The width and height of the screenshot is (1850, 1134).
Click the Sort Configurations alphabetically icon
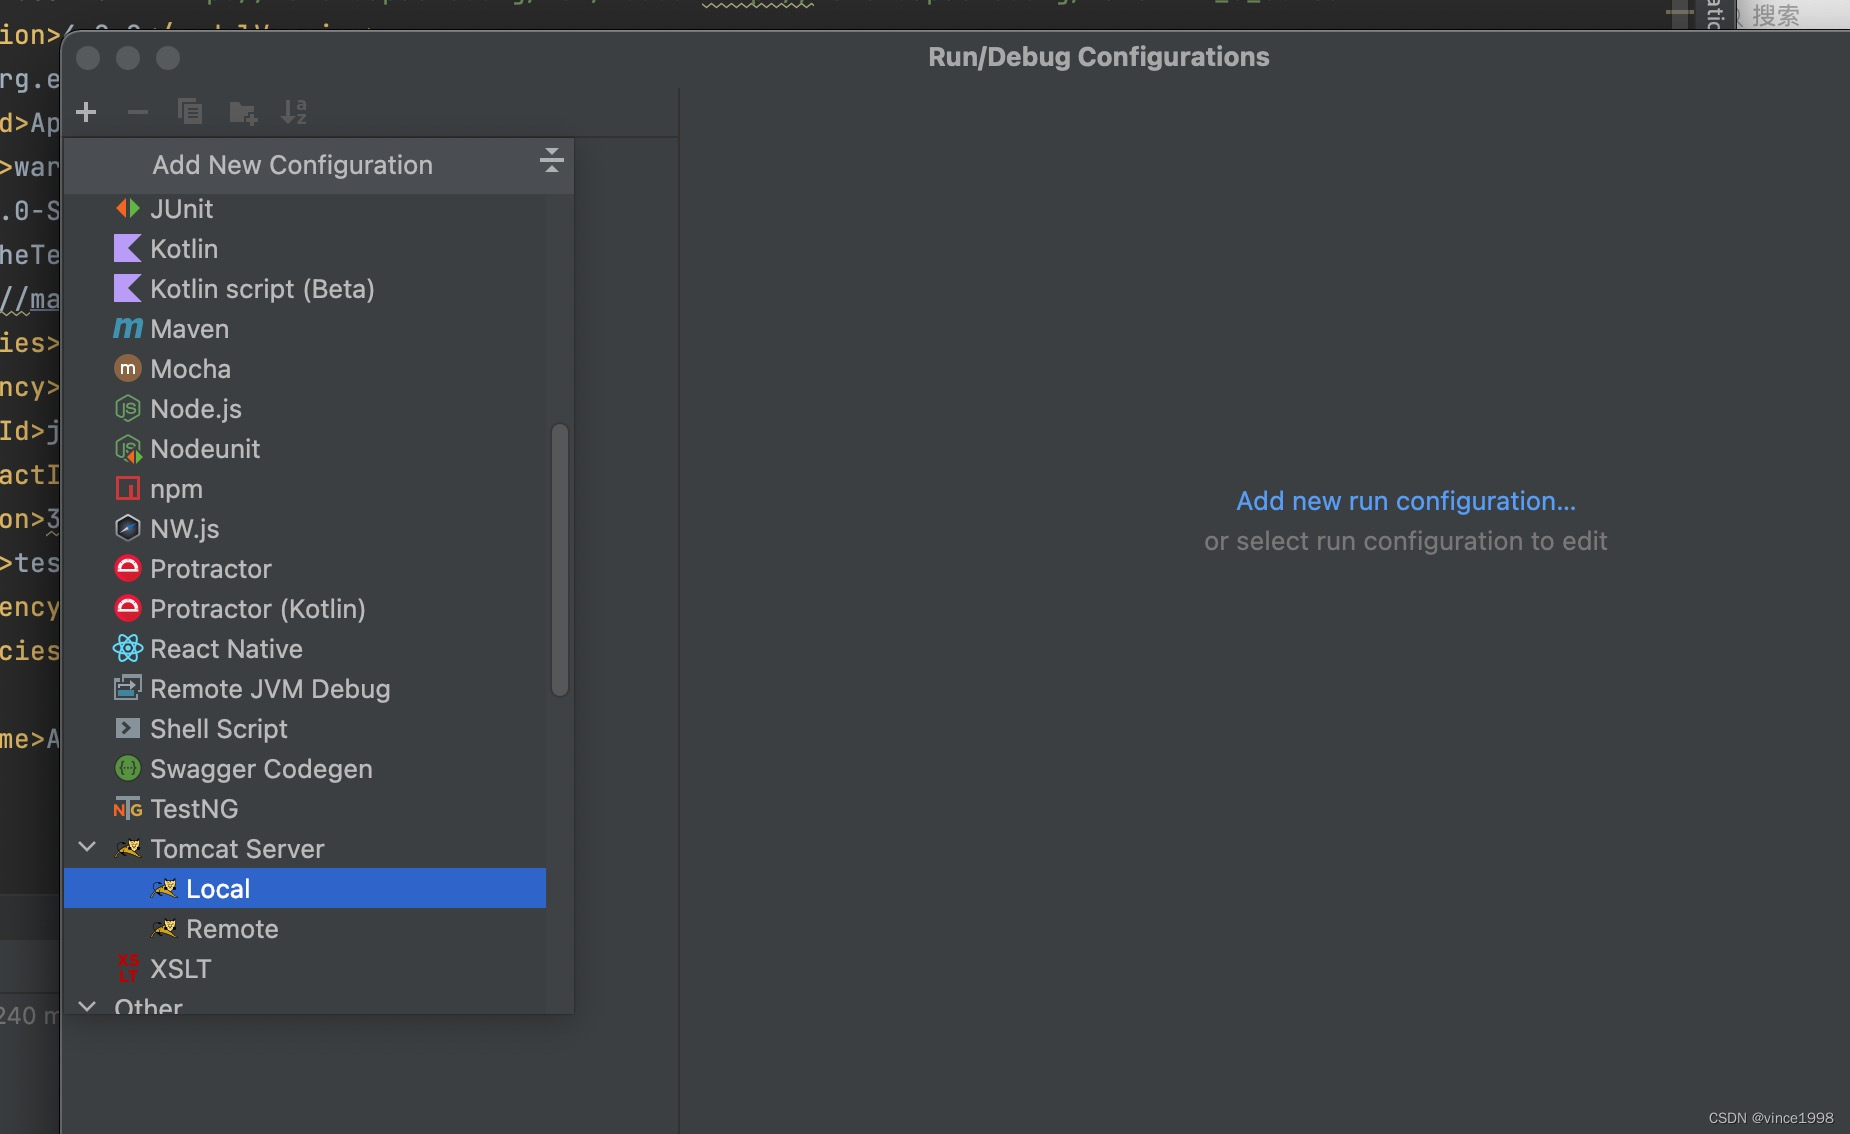294,112
